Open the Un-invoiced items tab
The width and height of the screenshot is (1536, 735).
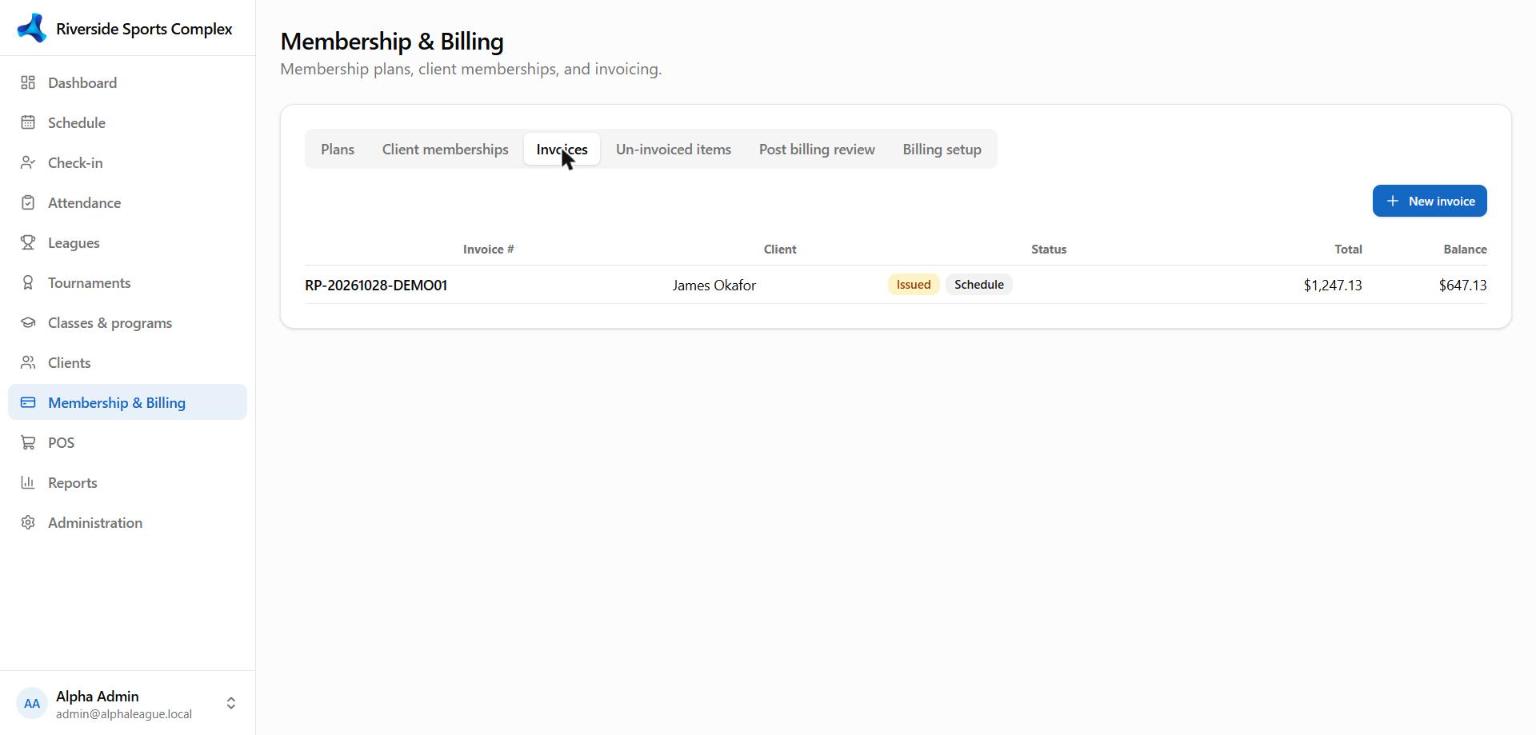[673, 149]
